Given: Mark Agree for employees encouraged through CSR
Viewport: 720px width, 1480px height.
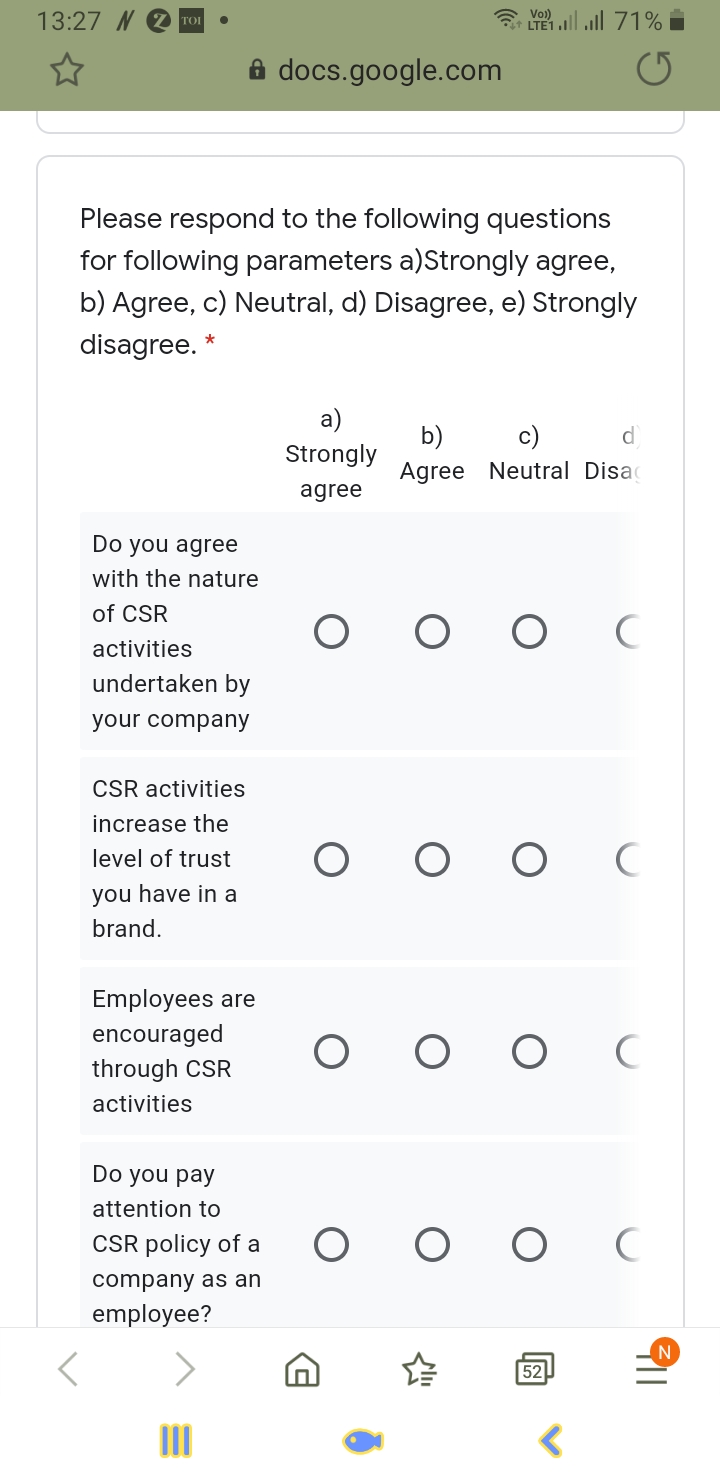Looking at the screenshot, I should [x=432, y=1051].
